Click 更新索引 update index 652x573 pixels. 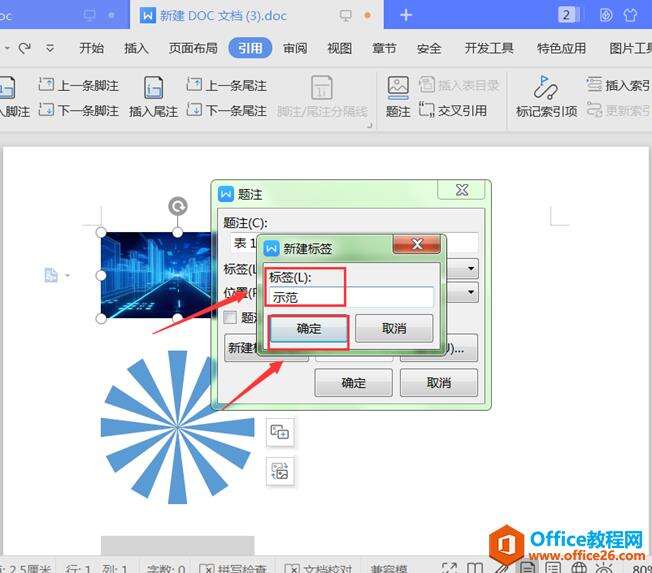tap(619, 111)
